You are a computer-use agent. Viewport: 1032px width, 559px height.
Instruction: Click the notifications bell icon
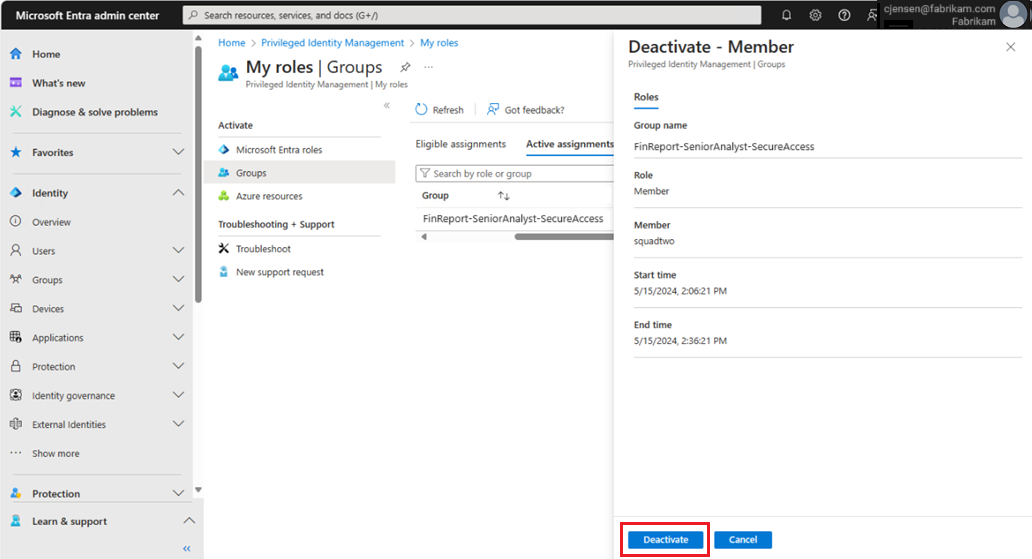coord(786,15)
